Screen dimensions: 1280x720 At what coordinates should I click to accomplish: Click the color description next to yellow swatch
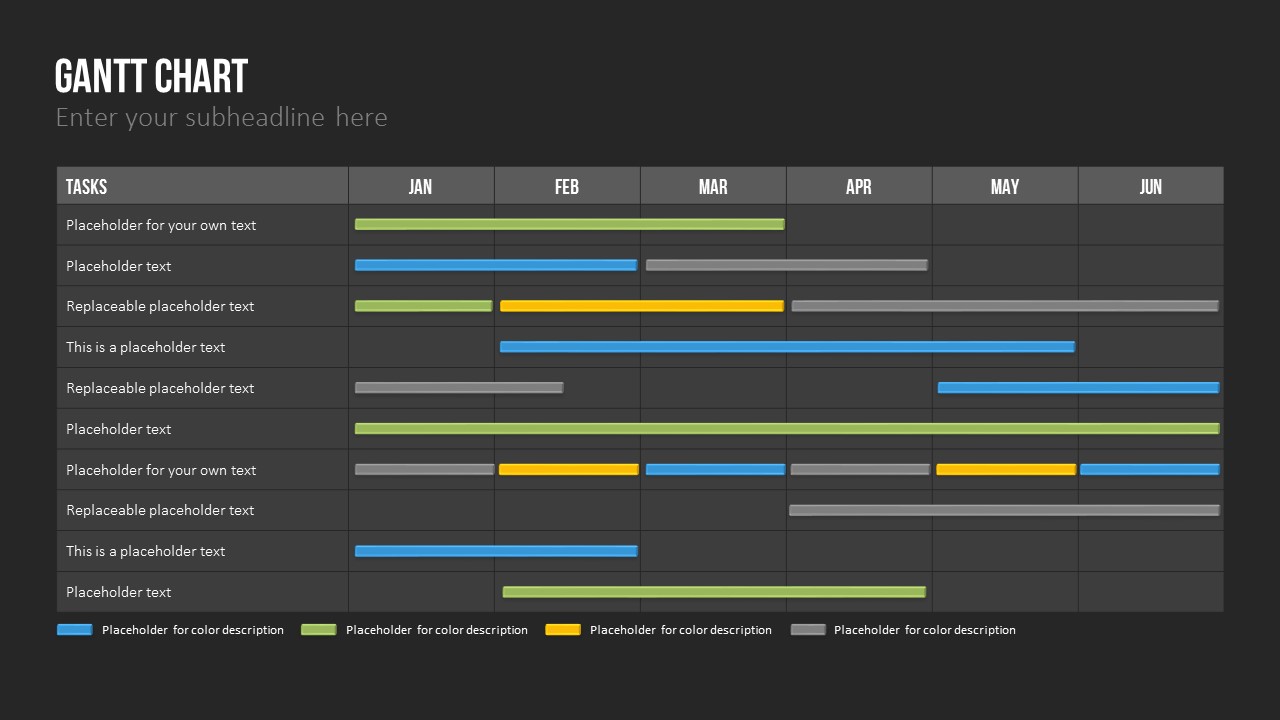coord(681,630)
